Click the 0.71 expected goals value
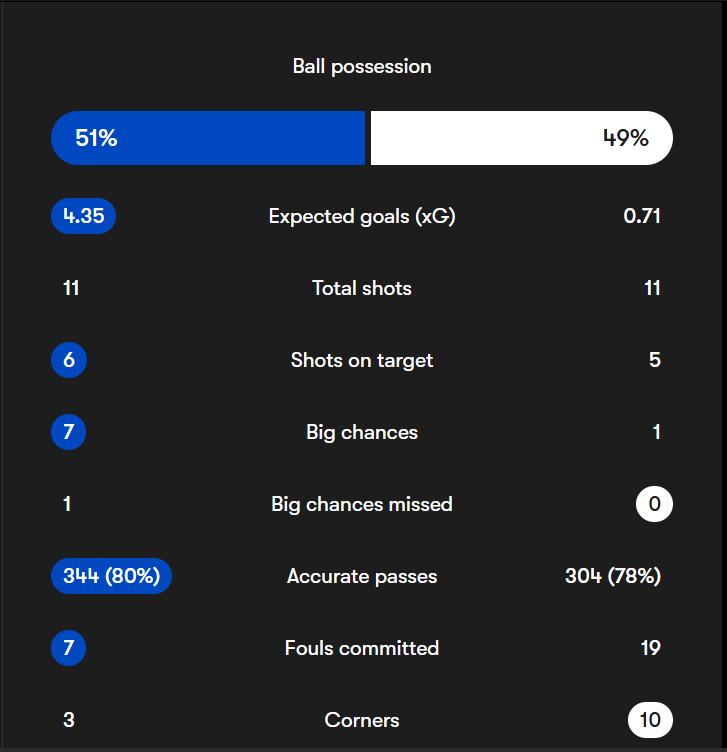This screenshot has height=752, width=727. [x=642, y=216]
